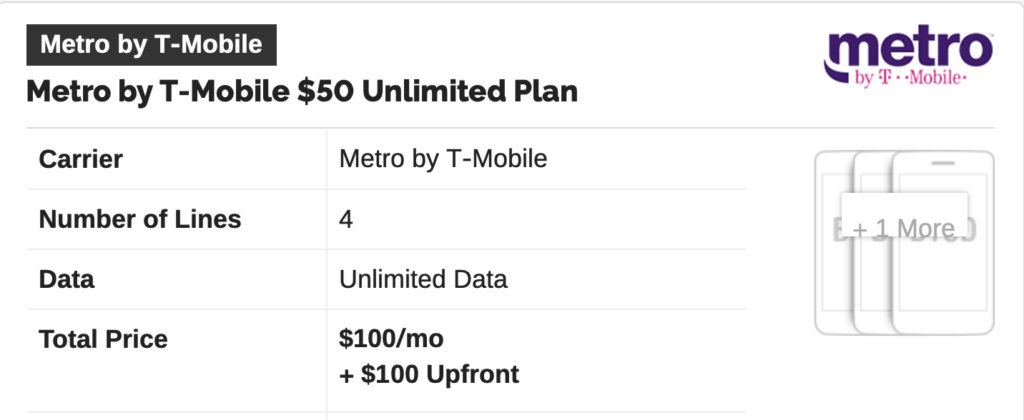
Task: Select the $100/mo price text
Action: point(391,339)
